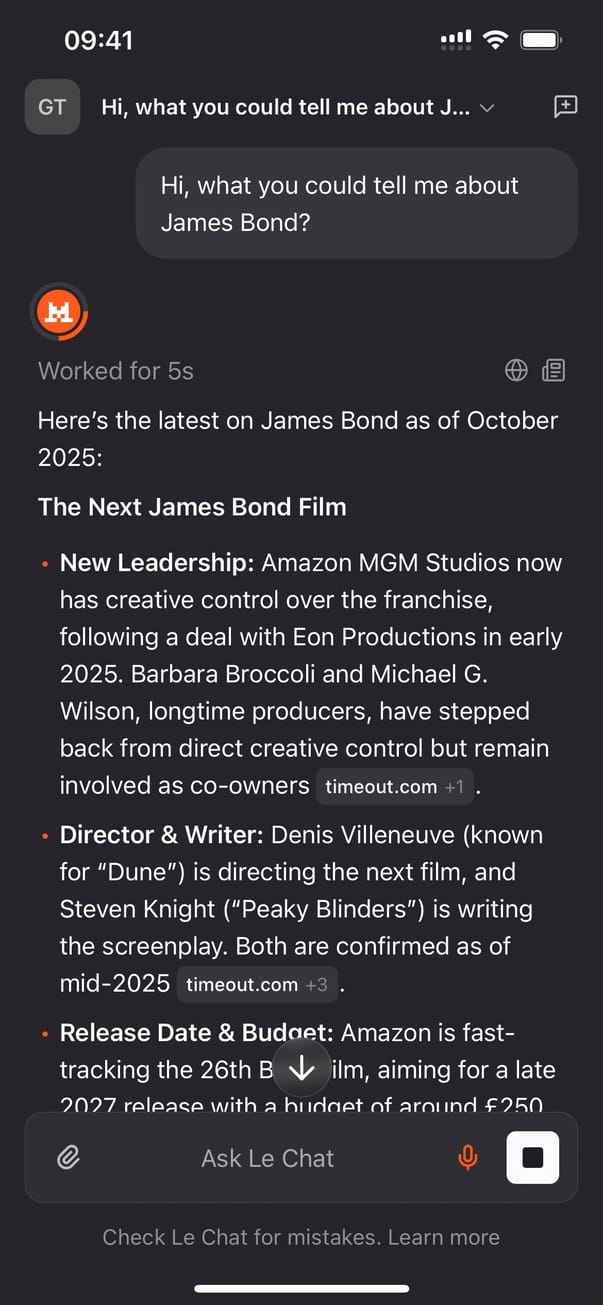This screenshot has height=1305, width=603.
Task: Open the timeout.com +1 citation chip
Action: pyautogui.click(x=394, y=787)
